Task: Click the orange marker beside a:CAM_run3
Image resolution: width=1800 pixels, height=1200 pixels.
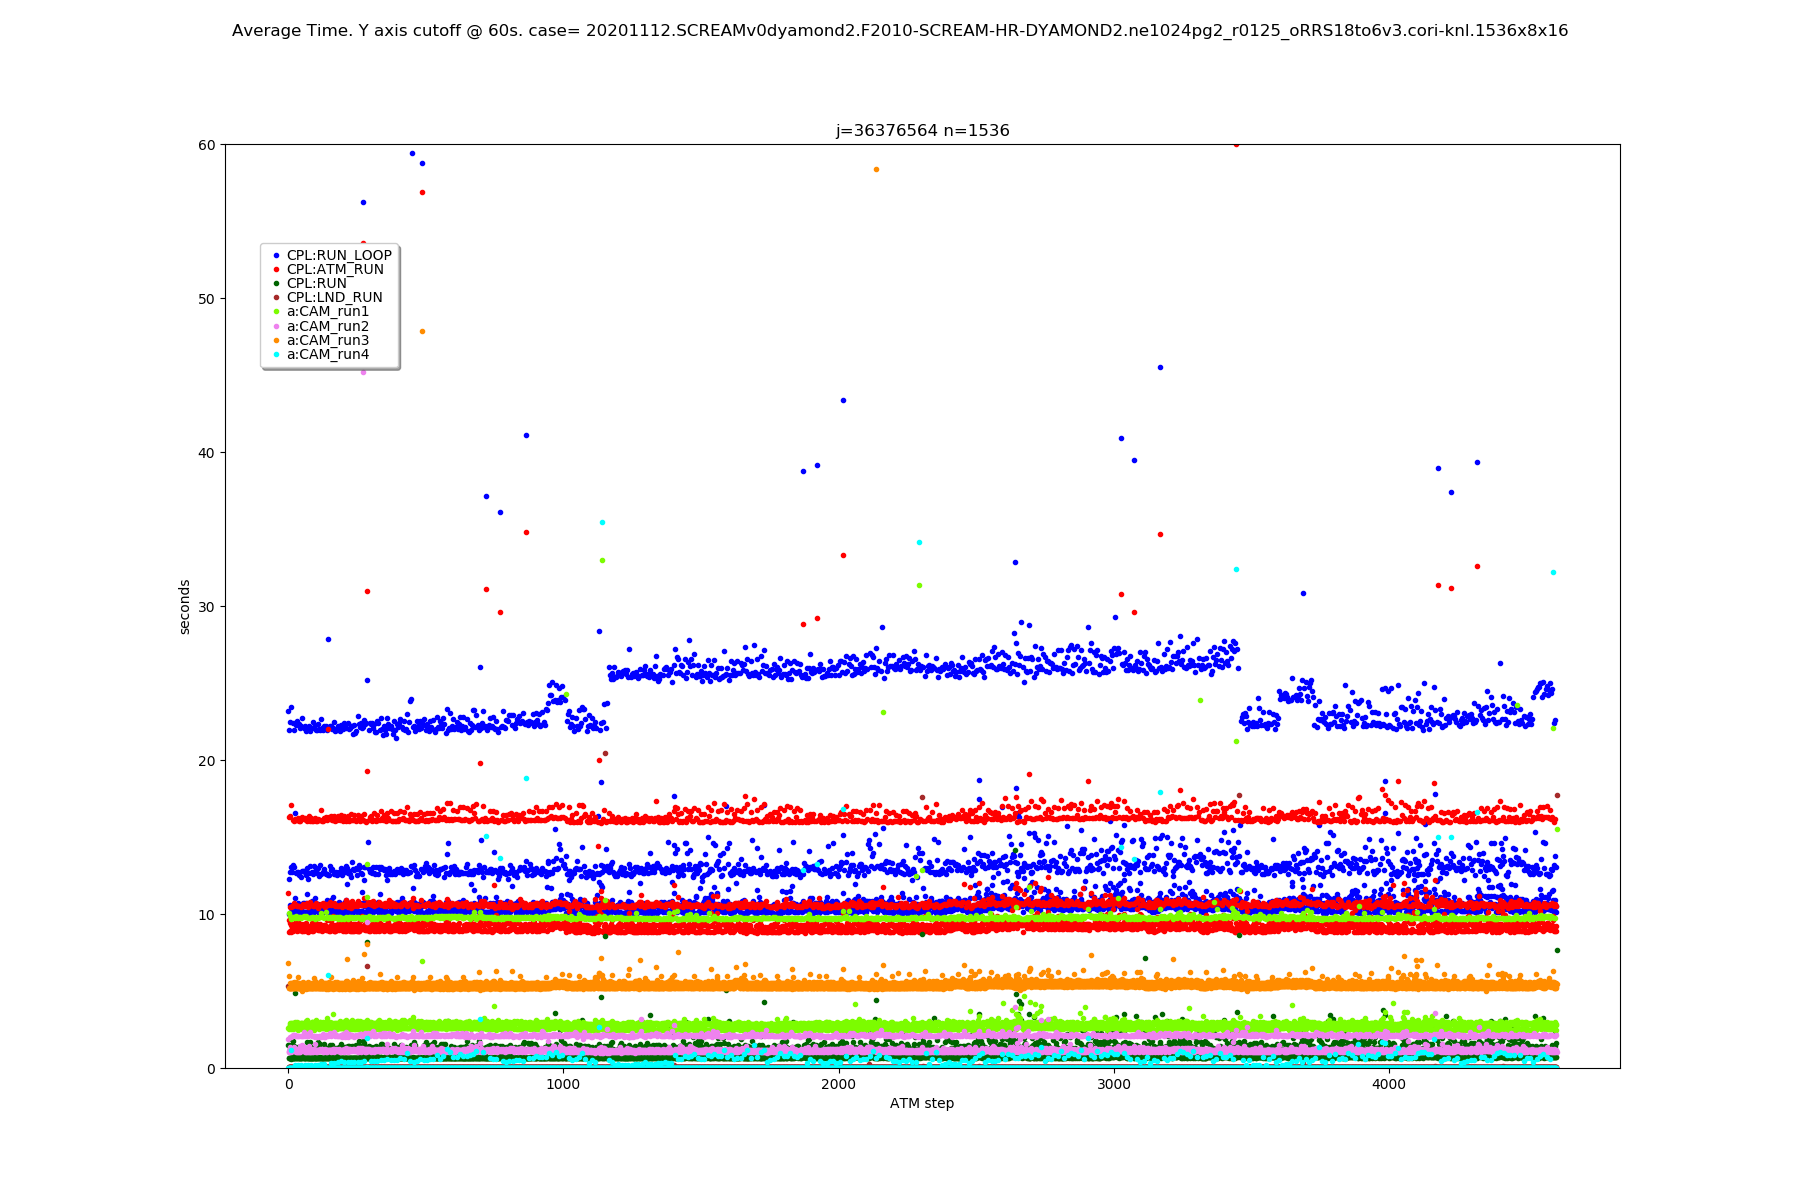Action: click(x=277, y=340)
